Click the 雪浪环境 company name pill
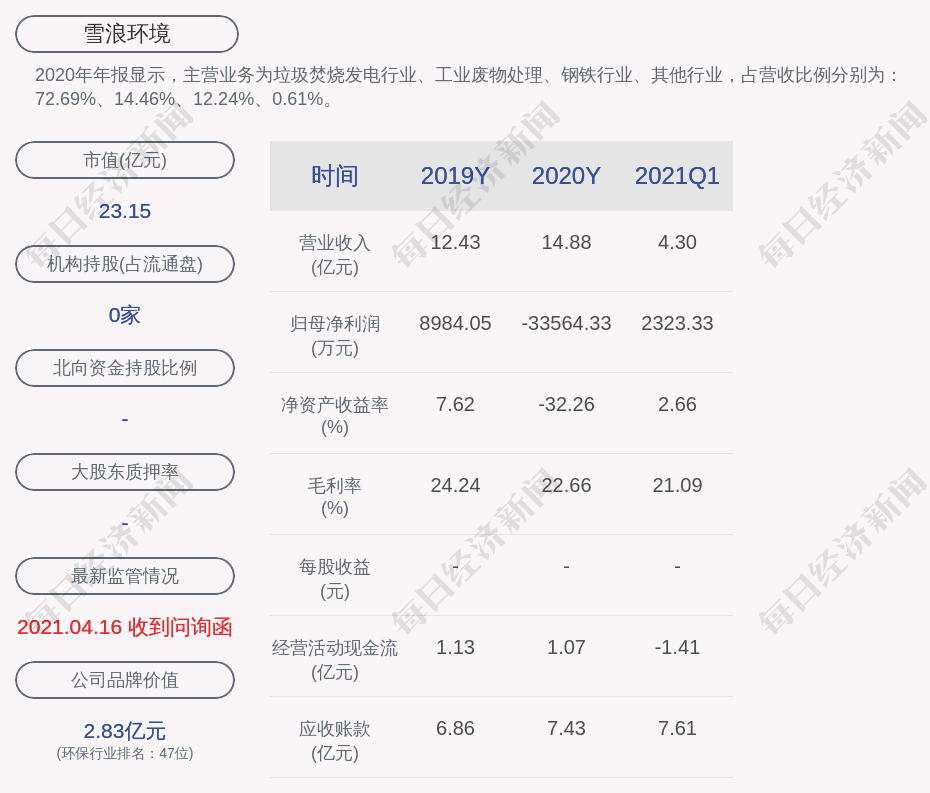Screen dimensions: 930x793 [127, 34]
